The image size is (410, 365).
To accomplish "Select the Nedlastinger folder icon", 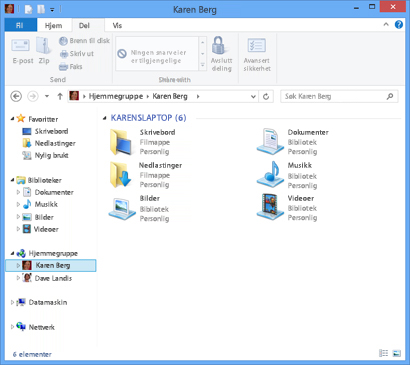I will (x=120, y=175).
